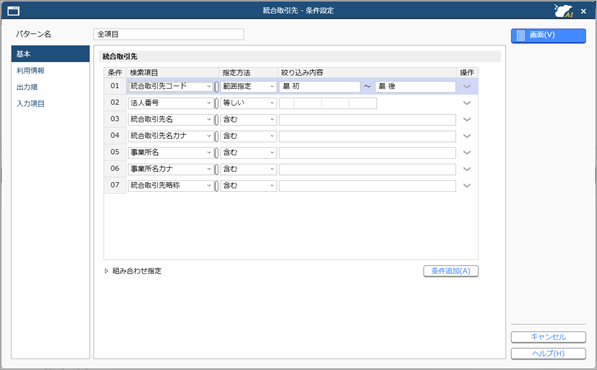The height and width of the screenshot is (370, 597).
Task: Click the キャンセル button
Action: click(x=548, y=337)
